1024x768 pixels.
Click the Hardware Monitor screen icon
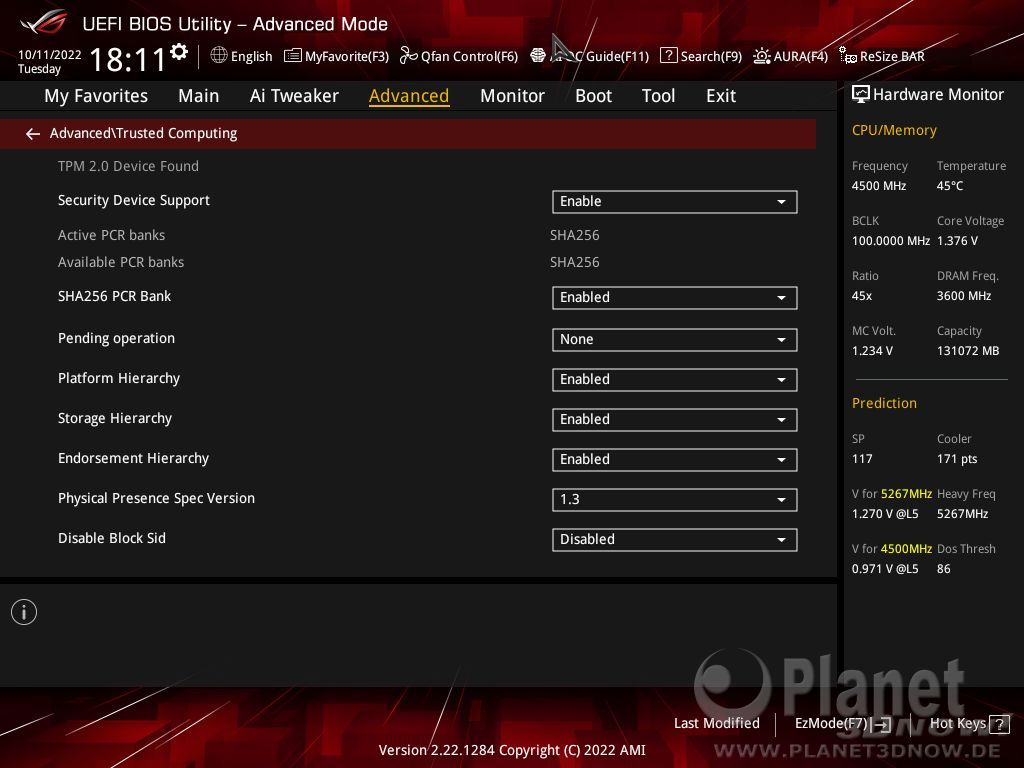(861, 95)
